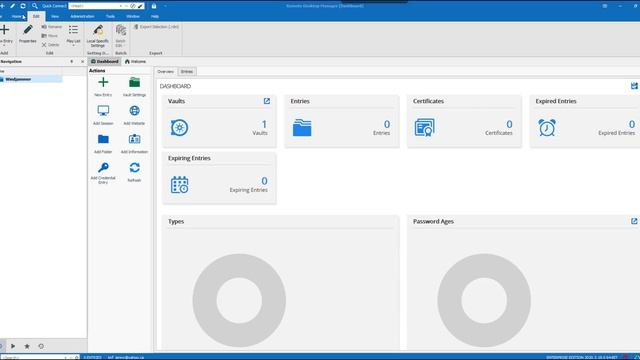
Task: Click the save icon beside the DASHBOARD heading
Action: (634, 86)
